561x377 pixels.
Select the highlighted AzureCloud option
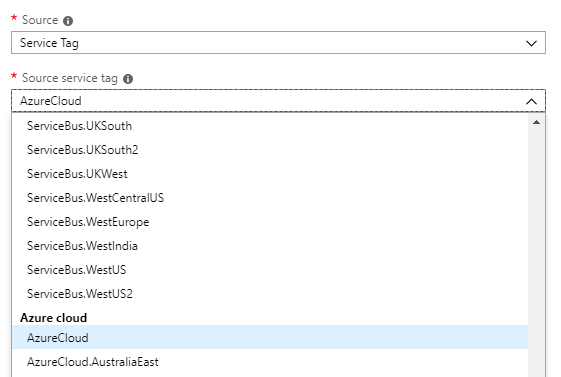[270, 337]
